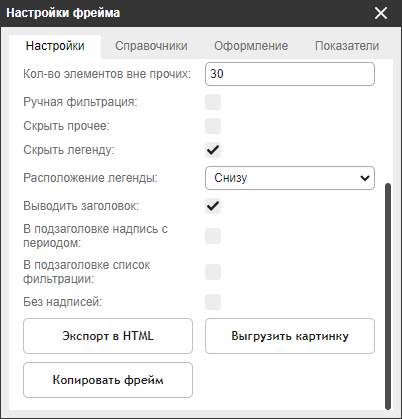The height and width of the screenshot is (419, 402).
Task: Click the Выводить заголовок label text
Action: (x=81, y=206)
